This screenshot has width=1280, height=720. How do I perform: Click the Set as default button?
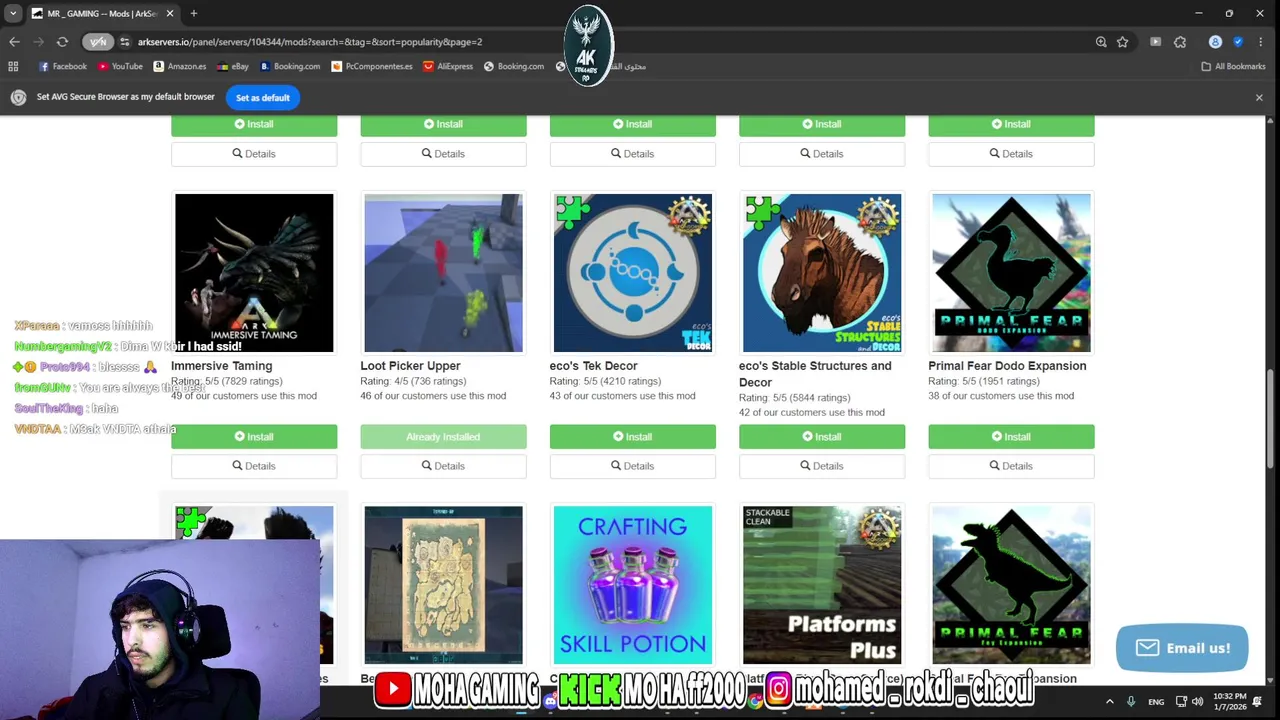click(262, 97)
